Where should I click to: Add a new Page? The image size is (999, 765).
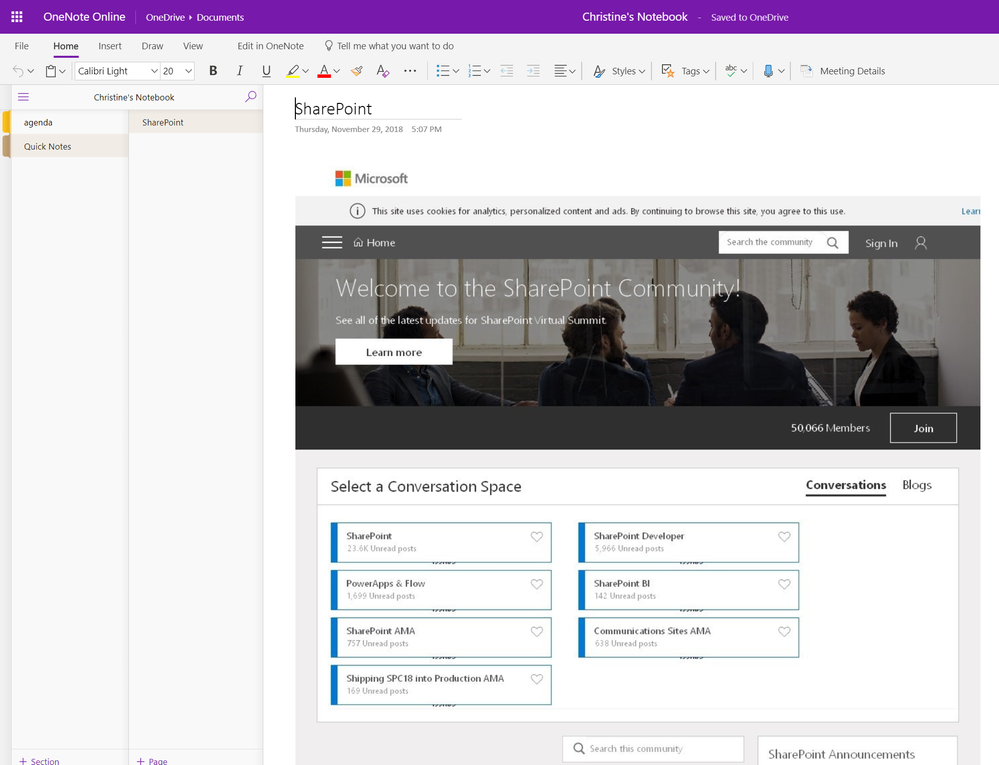[152, 761]
